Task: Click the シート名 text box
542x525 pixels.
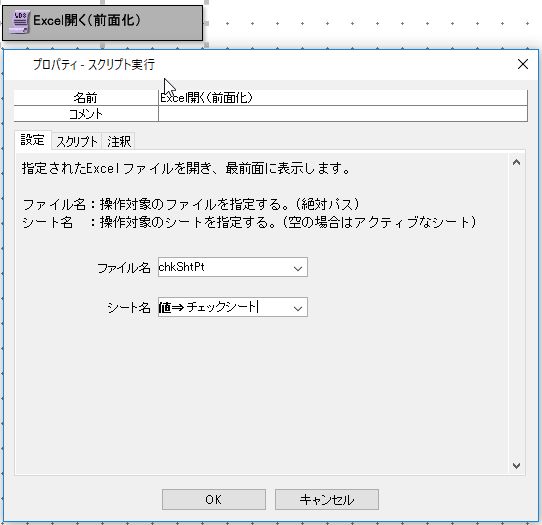Action: click(224, 307)
